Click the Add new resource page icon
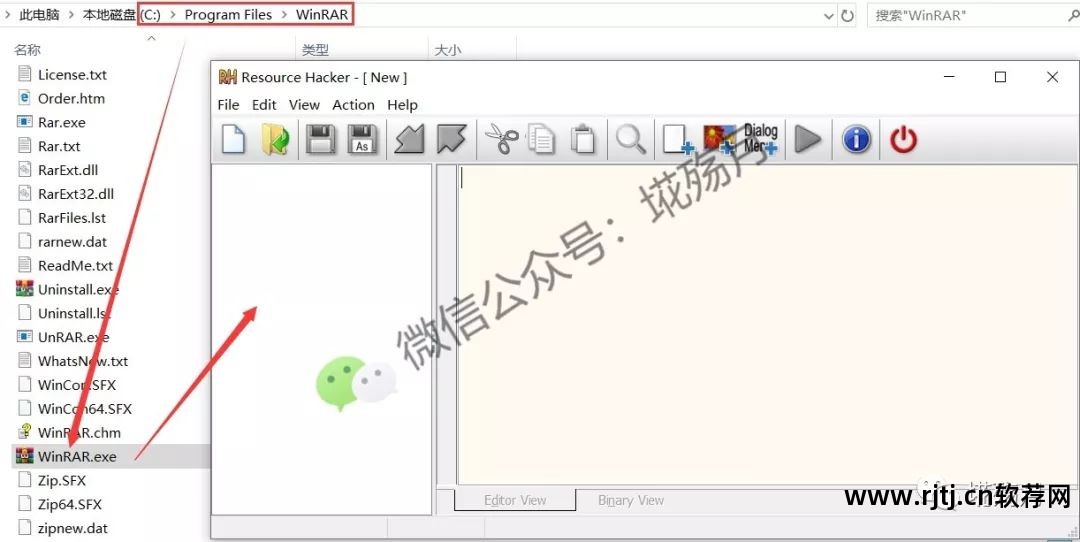The width and height of the screenshot is (1080, 542). [678, 139]
